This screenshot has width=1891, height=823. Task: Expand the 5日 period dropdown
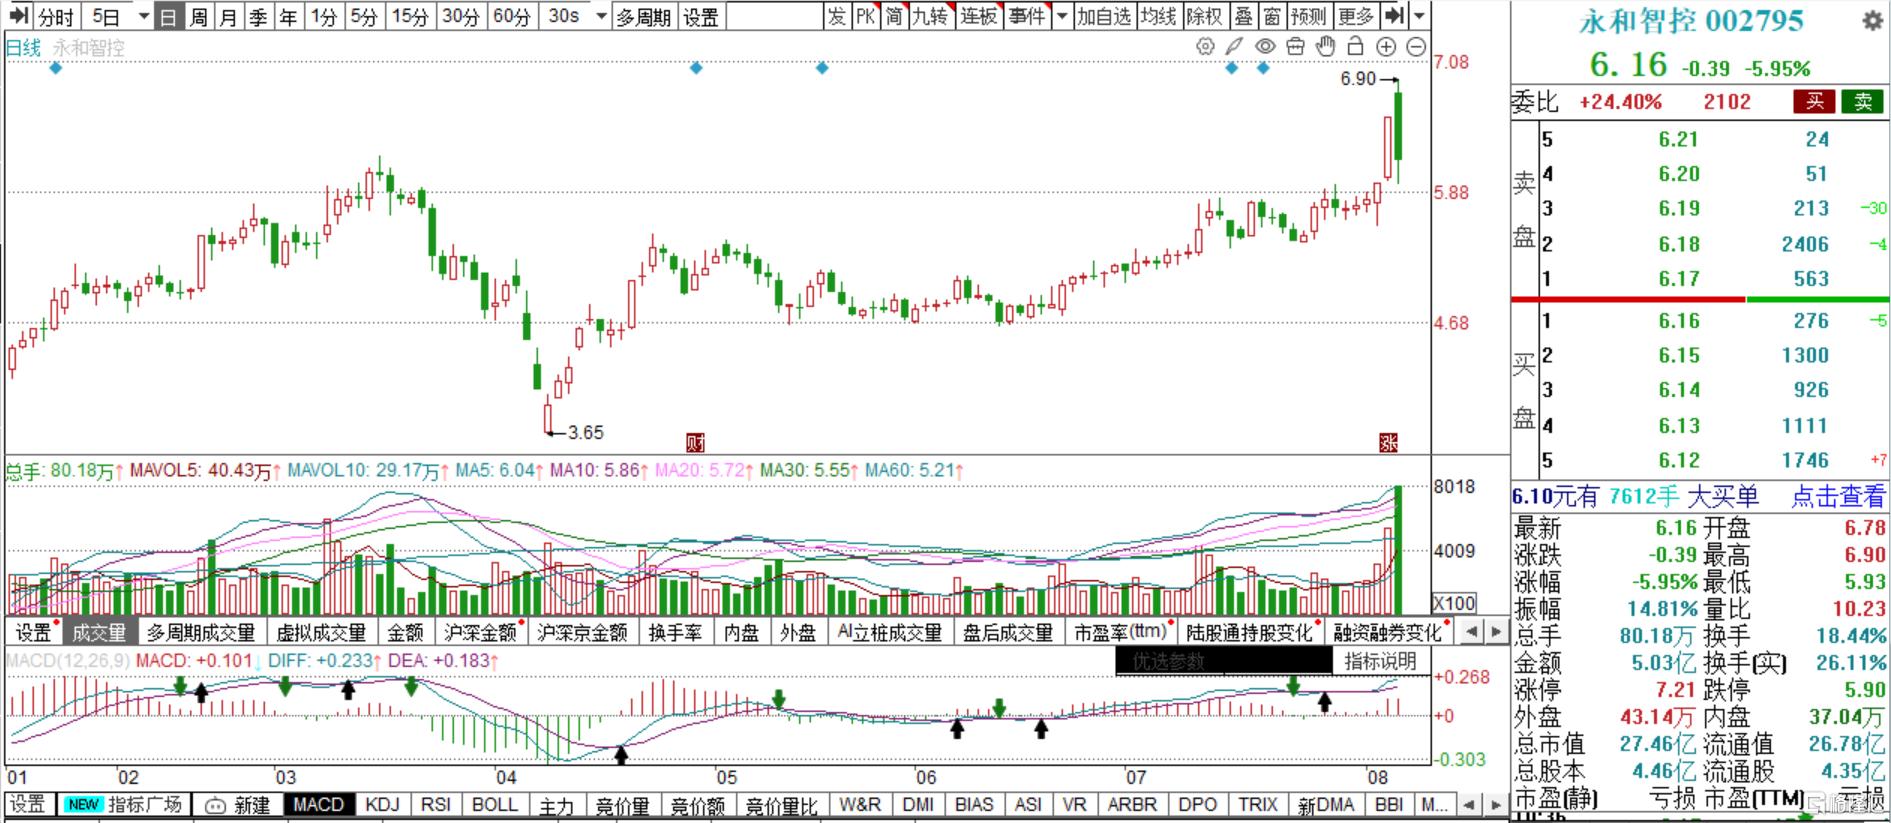coord(144,17)
